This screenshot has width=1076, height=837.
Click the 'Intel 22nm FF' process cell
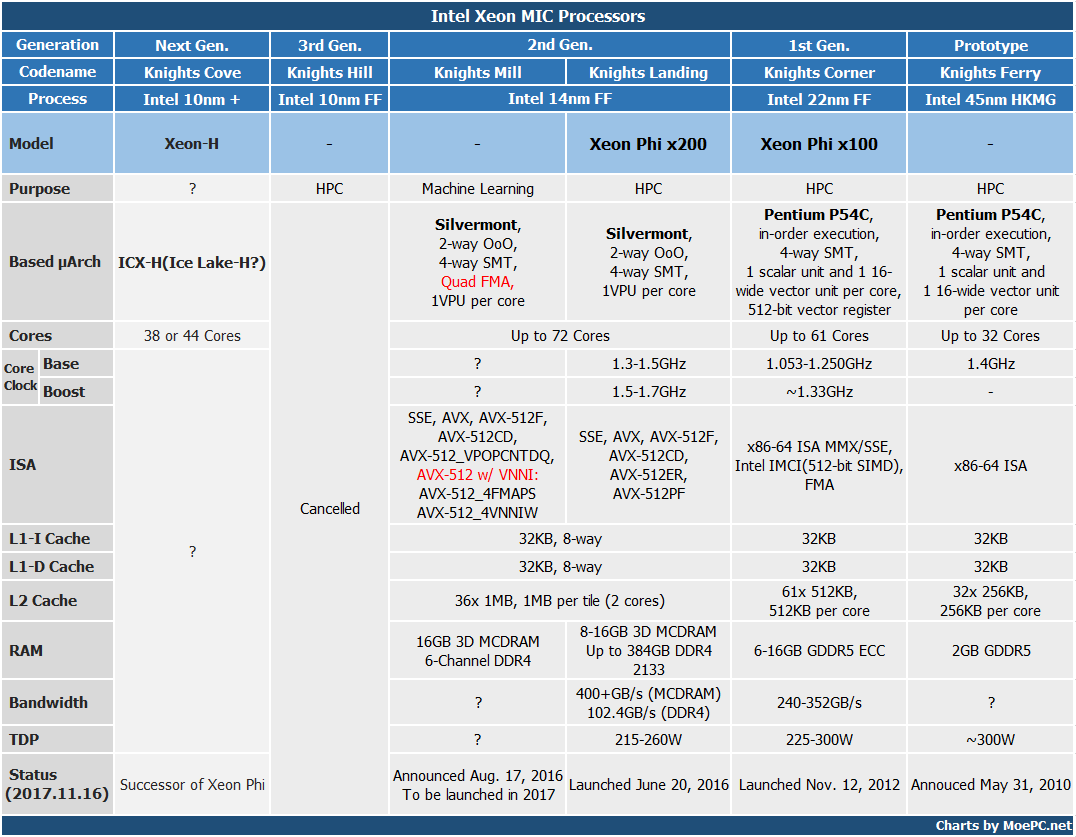(819, 99)
